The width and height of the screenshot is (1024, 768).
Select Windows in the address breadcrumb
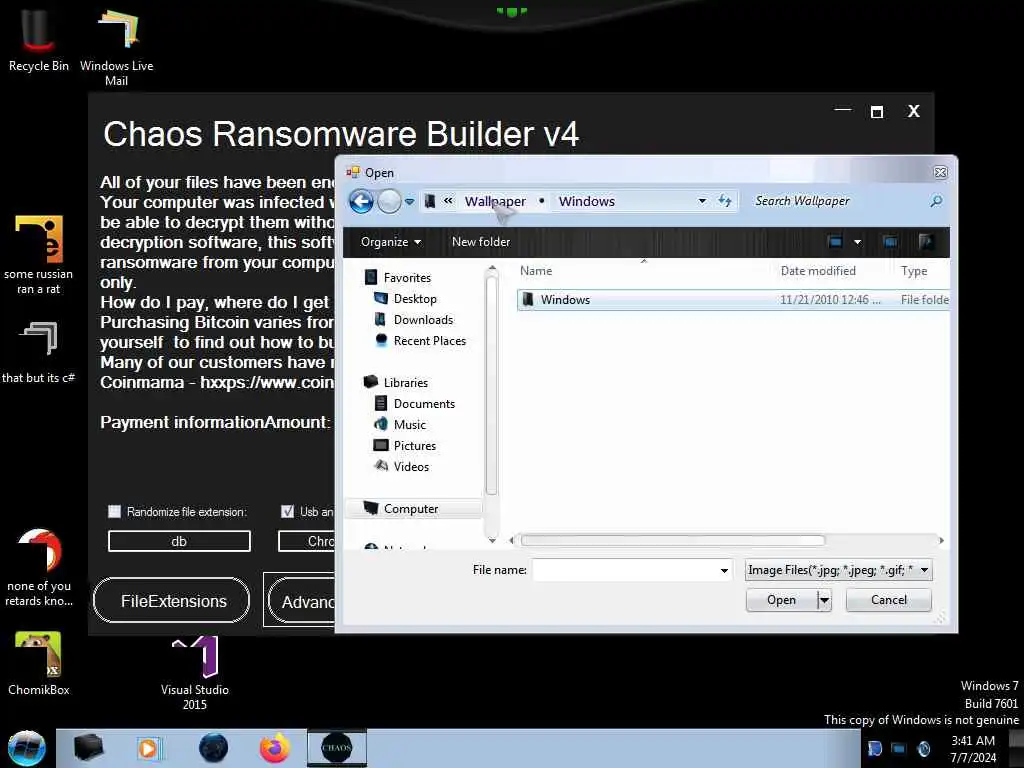(x=586, y=201)
